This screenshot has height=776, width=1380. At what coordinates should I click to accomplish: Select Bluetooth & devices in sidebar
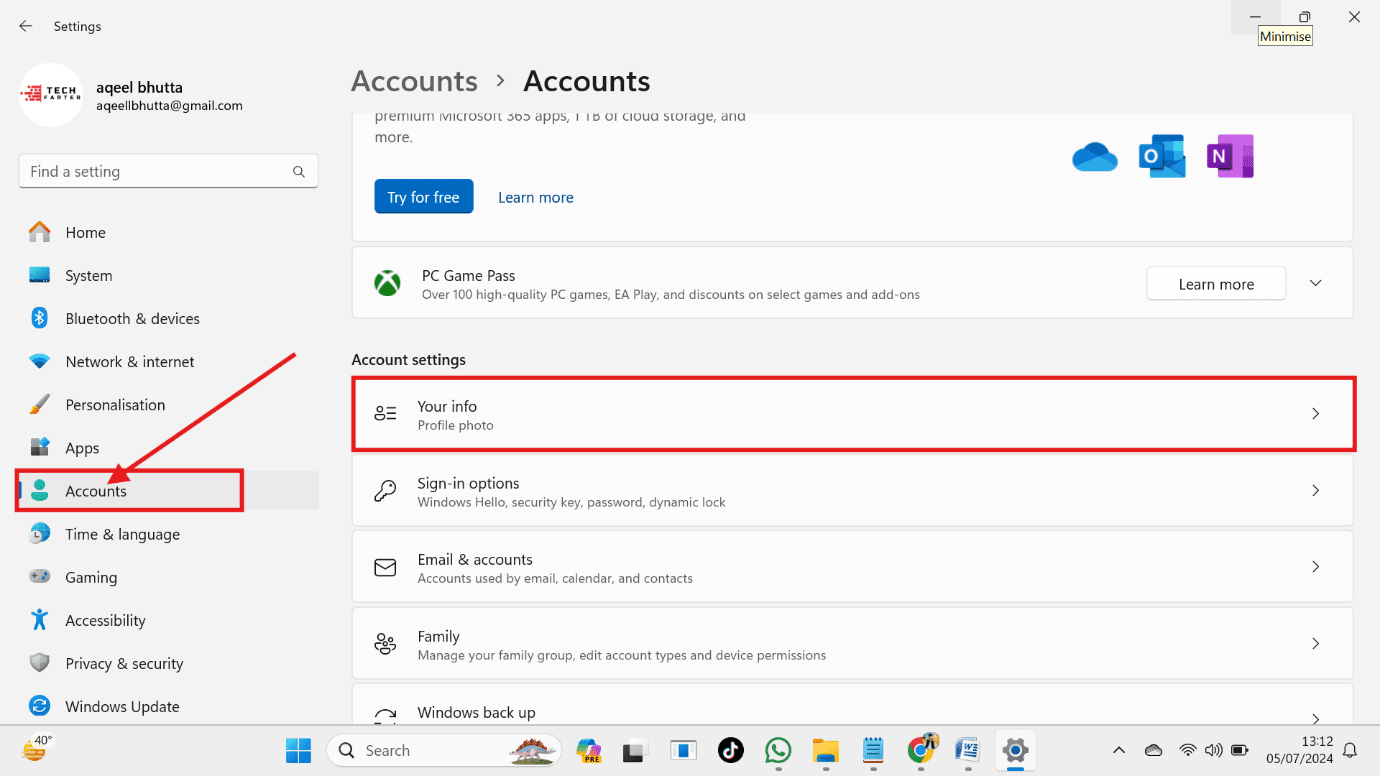pyautogui.click(x=132, y=319)
